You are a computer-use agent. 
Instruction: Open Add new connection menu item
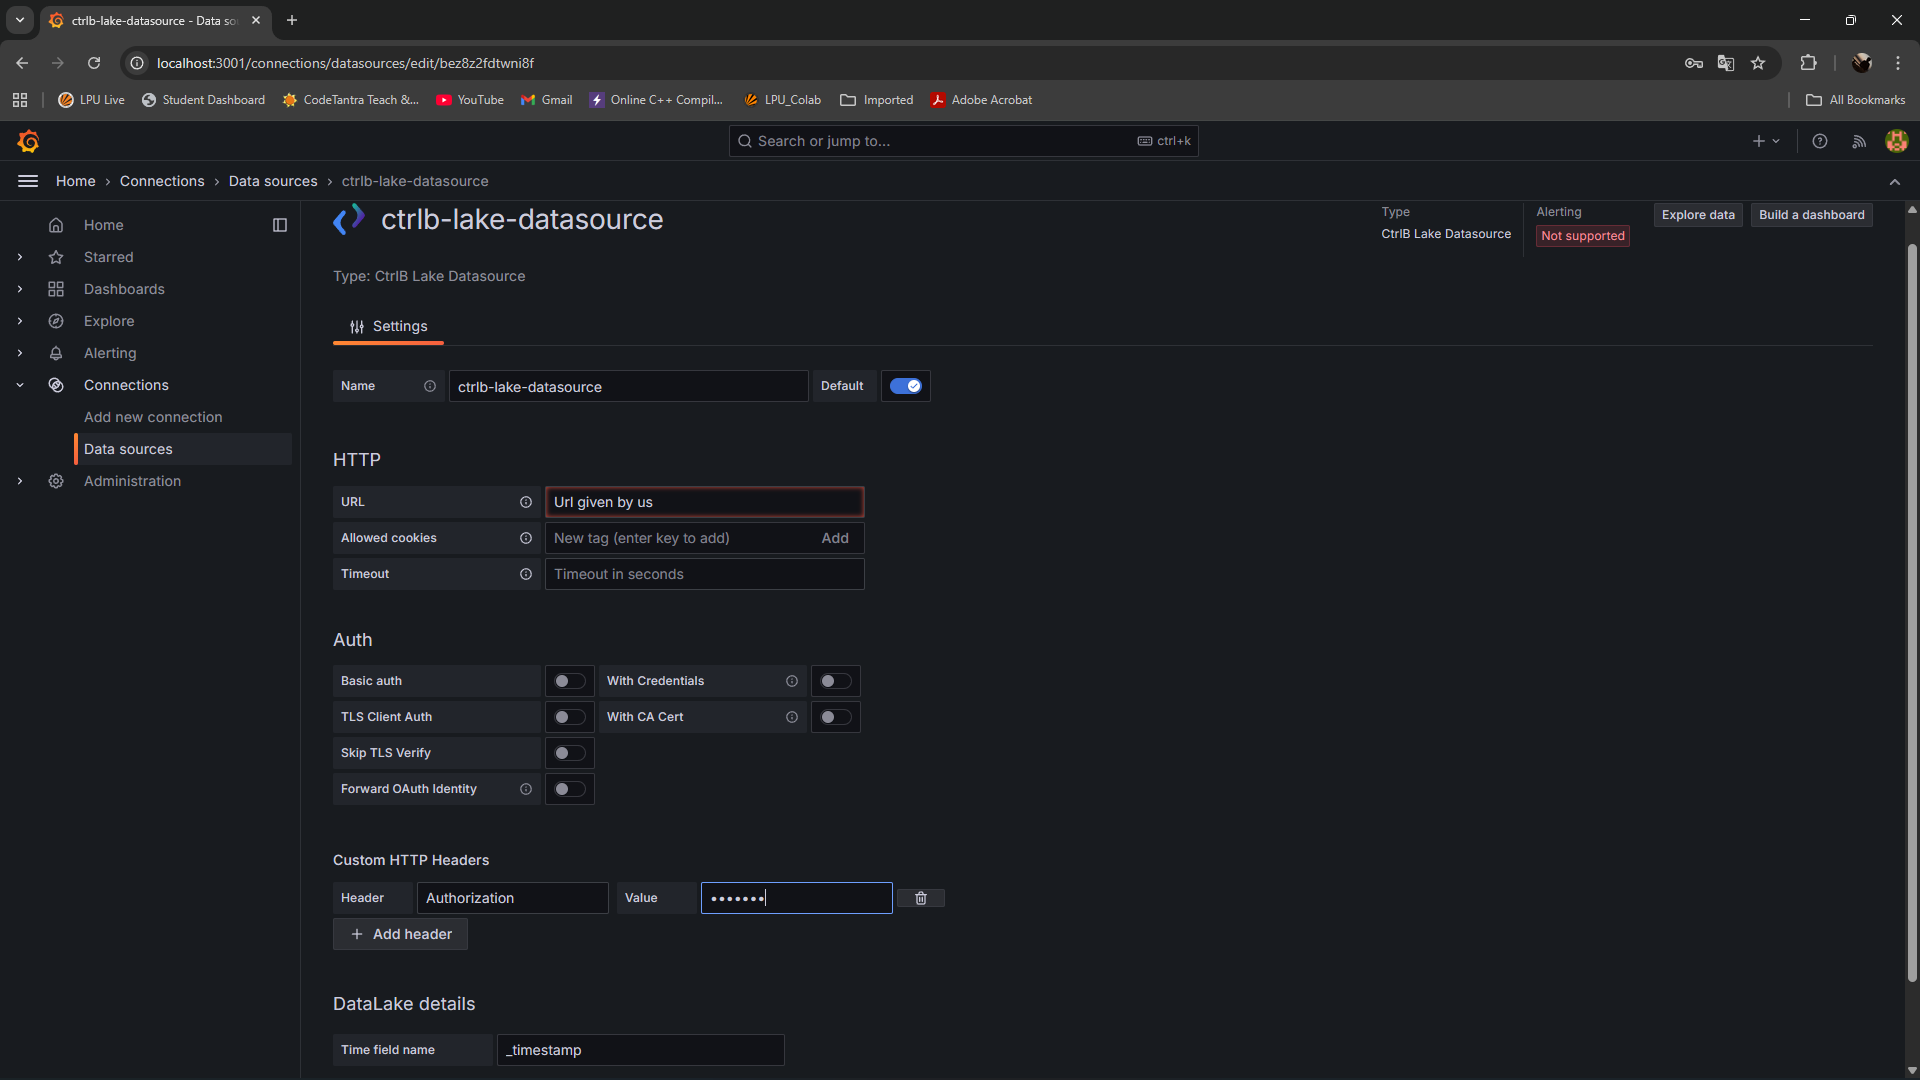[153, 417]
